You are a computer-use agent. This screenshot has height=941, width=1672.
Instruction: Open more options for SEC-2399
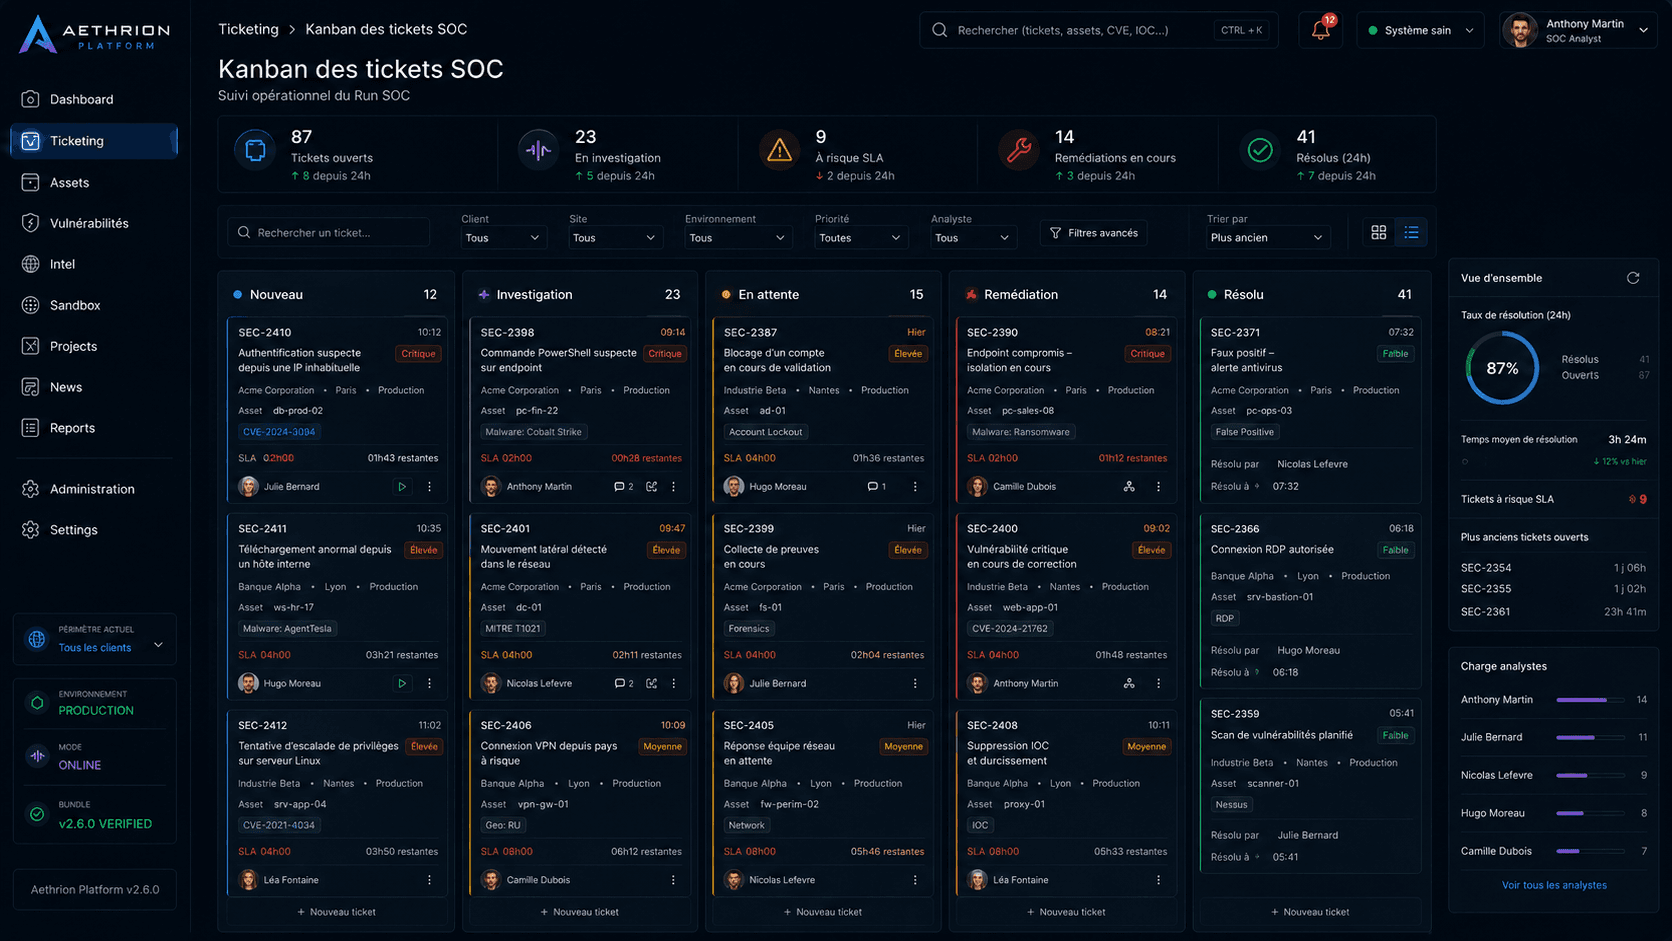coord(915,684)
